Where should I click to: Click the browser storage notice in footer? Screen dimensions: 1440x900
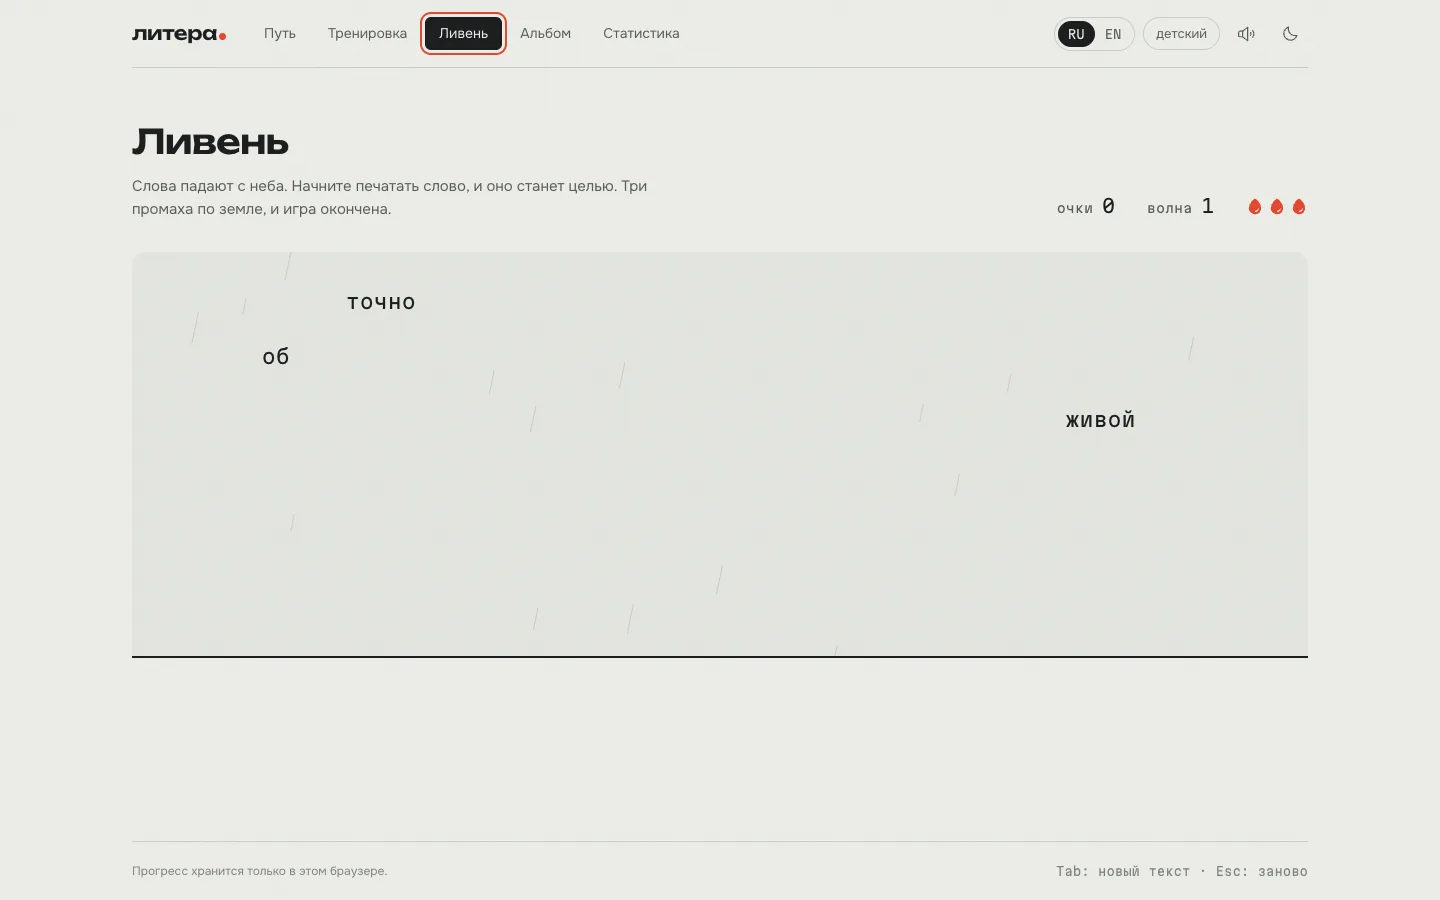[x=259, y=871]
